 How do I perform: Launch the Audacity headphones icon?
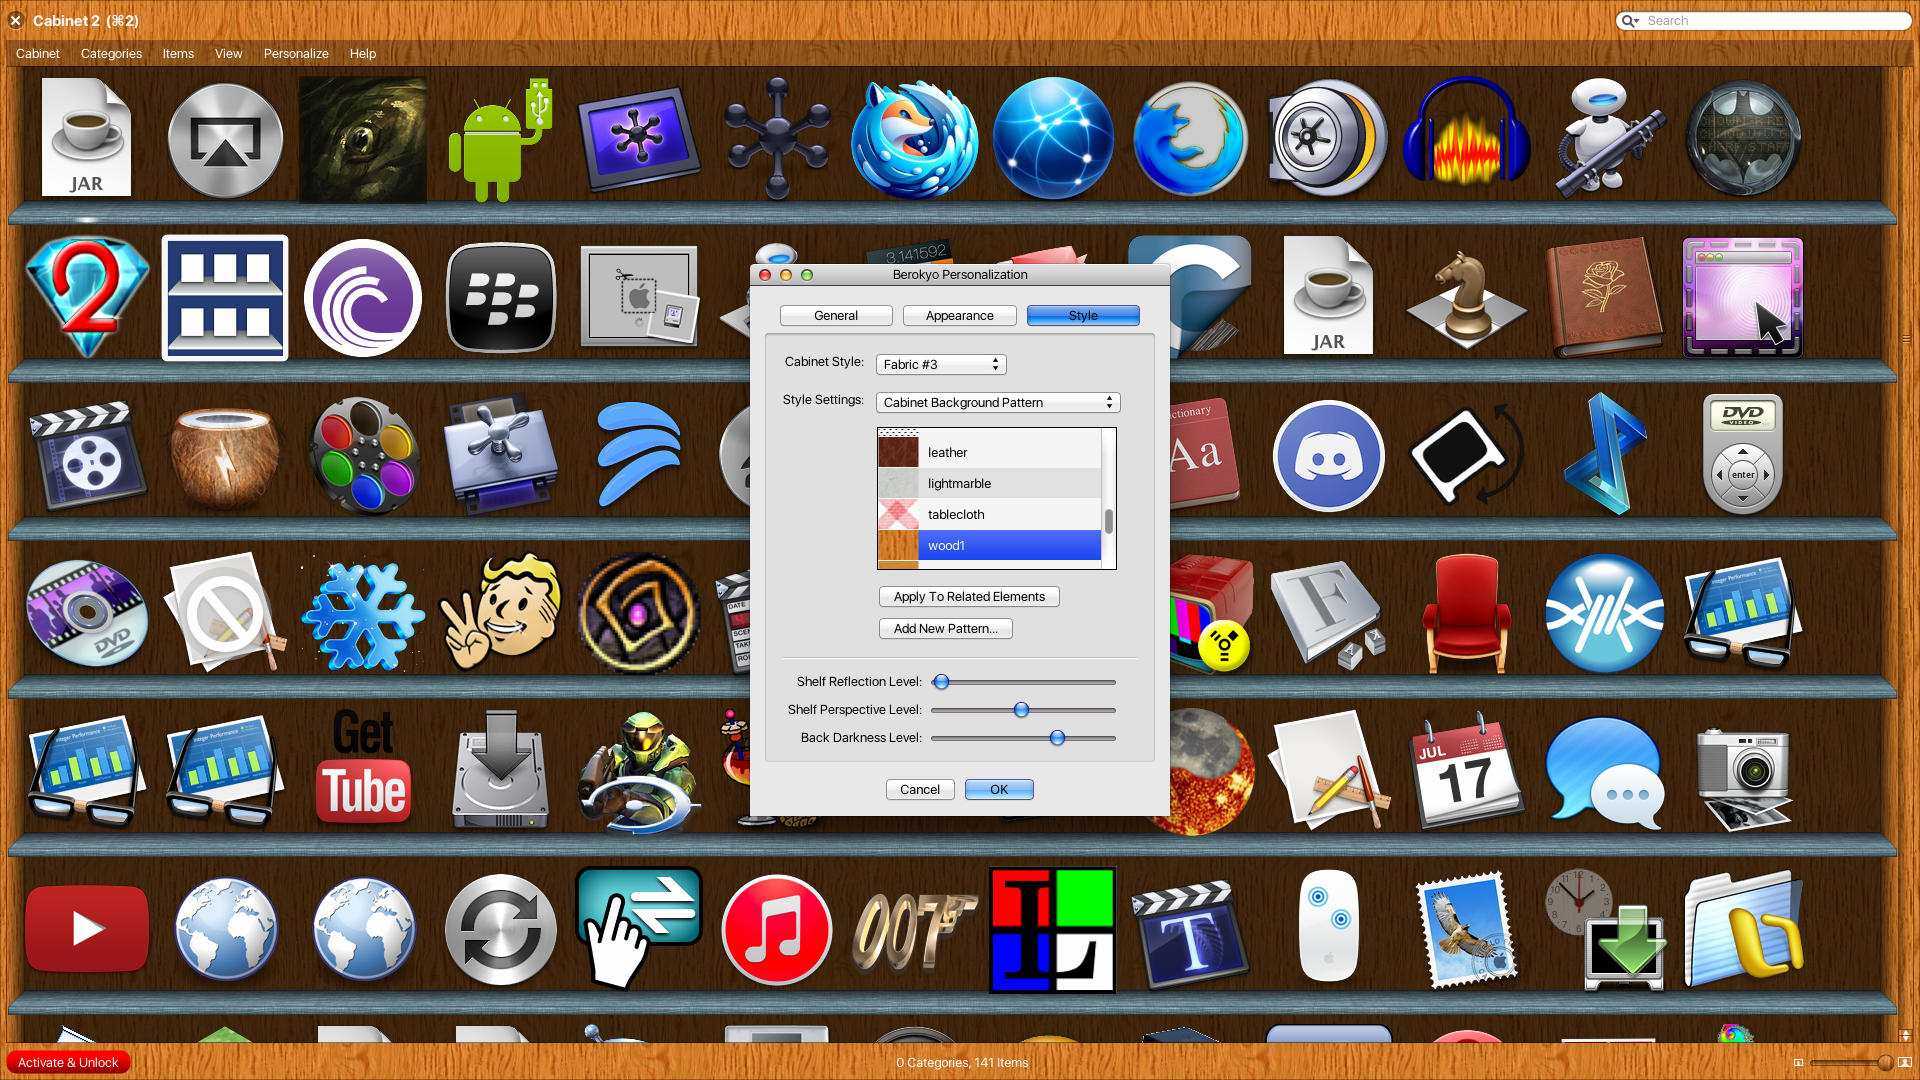click(x=1466, y=134)
